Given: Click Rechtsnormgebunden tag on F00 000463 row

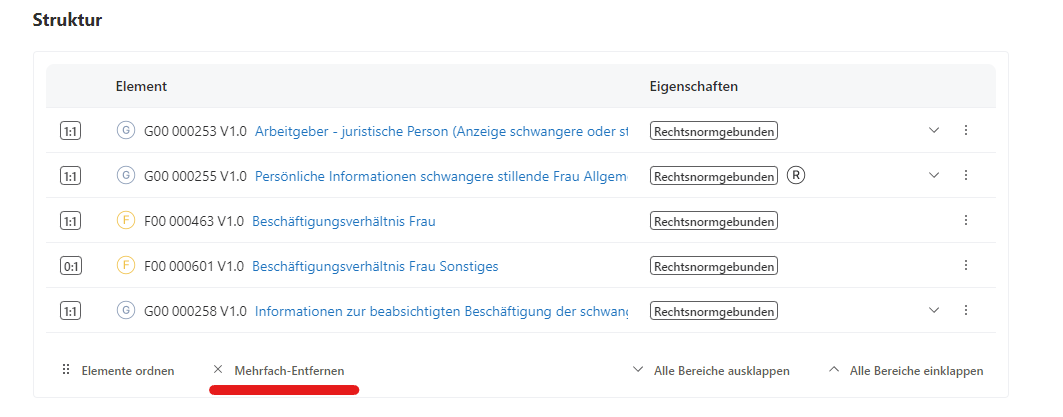Looking at the screenshot, I should tap(714, 221).
